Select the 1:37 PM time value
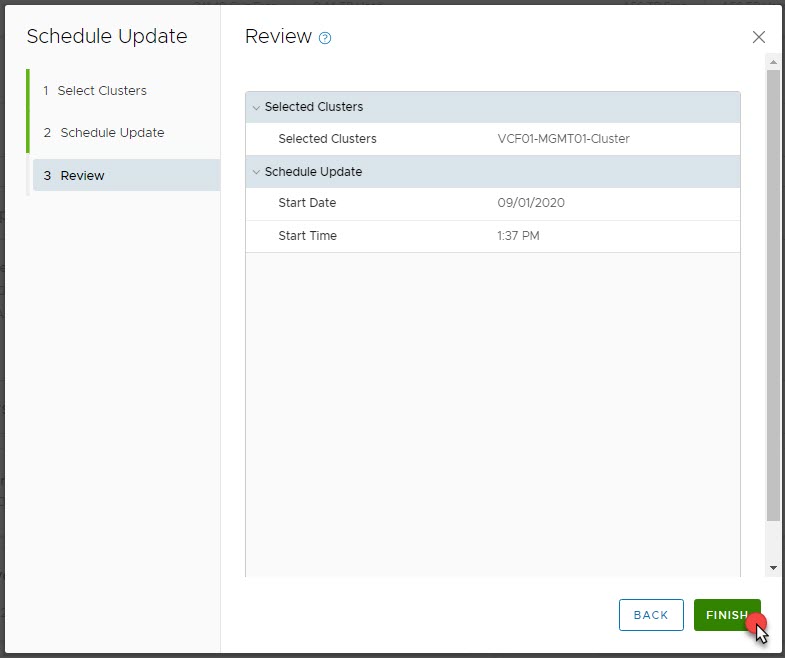785x658 pixels. pos(518,236)
